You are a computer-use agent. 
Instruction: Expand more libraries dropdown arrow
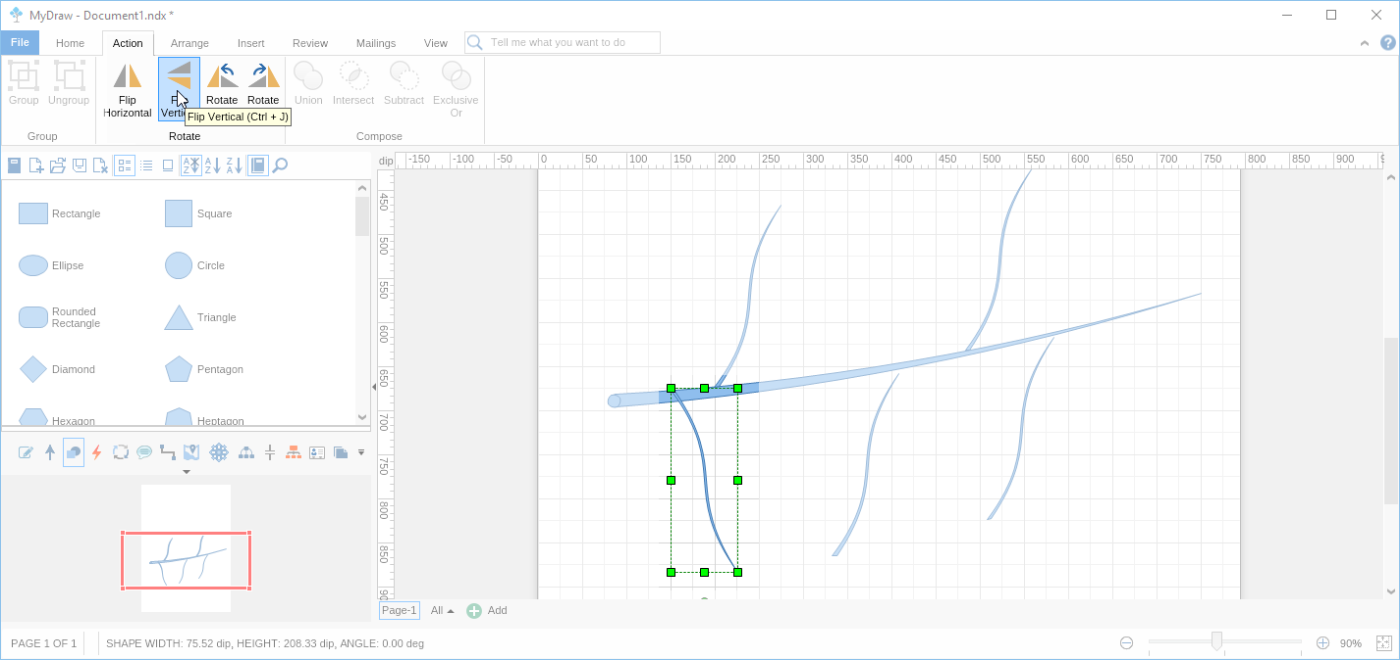361,453
